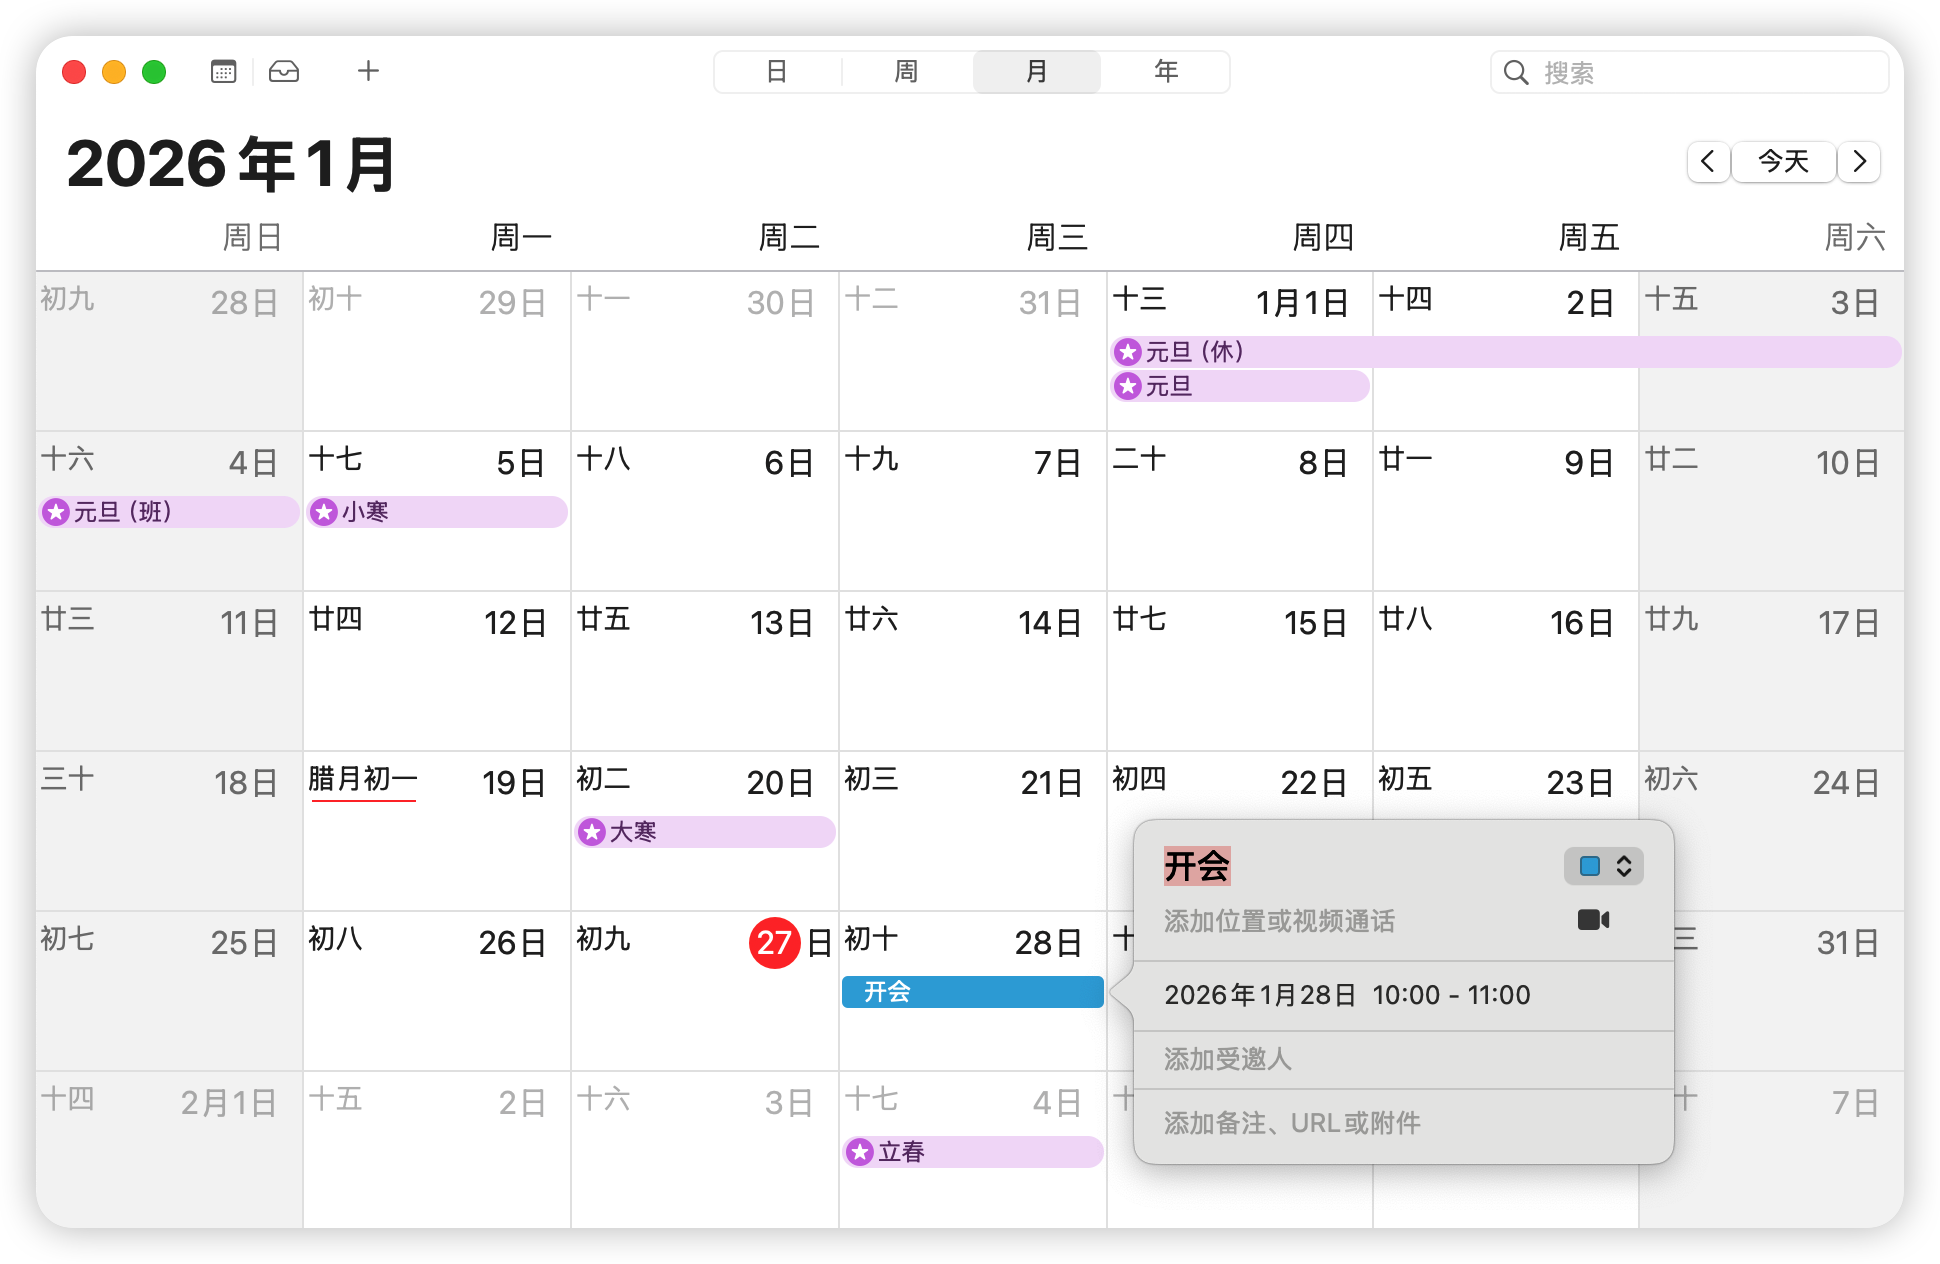1940x1264 pixels.
Task: Click the plus add-event button
Action: tap(368, 71)
